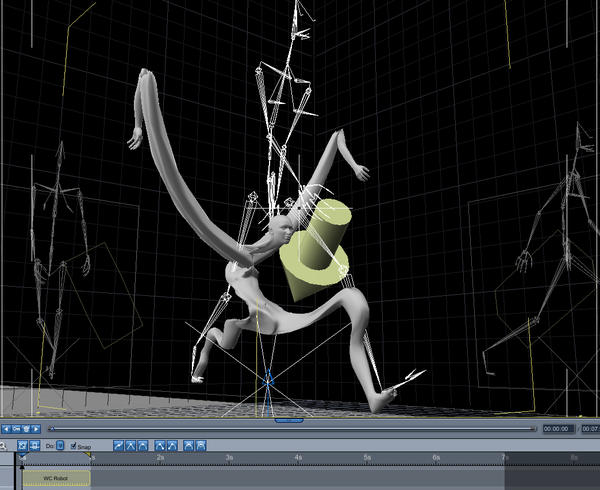Click the fifth keyframe tangent icon
The image size is (600, 490).
coord(172,446)
